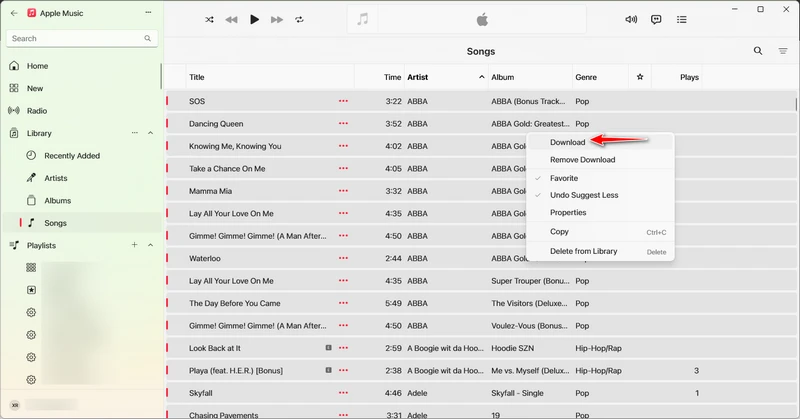Screen dimensions: 800x419
Task: Start playback with the play button
Action: click(x=254, y=19)
